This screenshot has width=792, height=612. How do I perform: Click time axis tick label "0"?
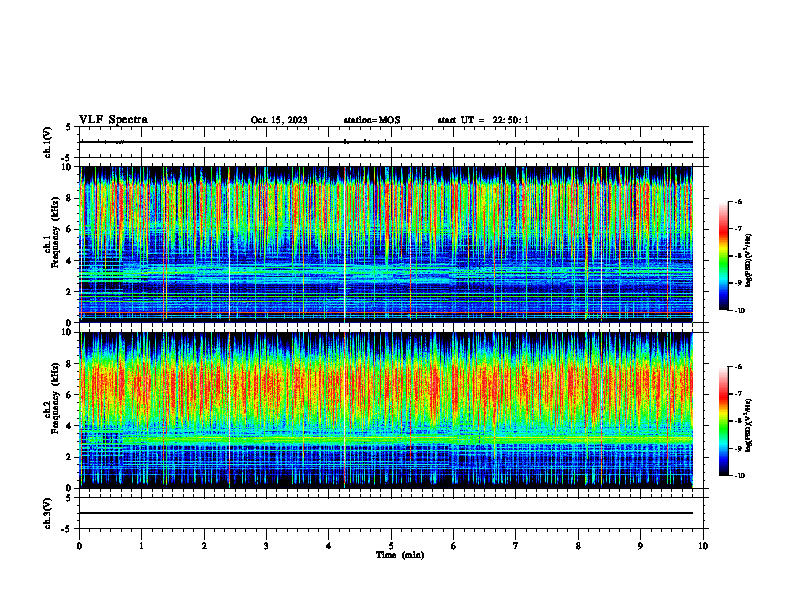(79, 546)
